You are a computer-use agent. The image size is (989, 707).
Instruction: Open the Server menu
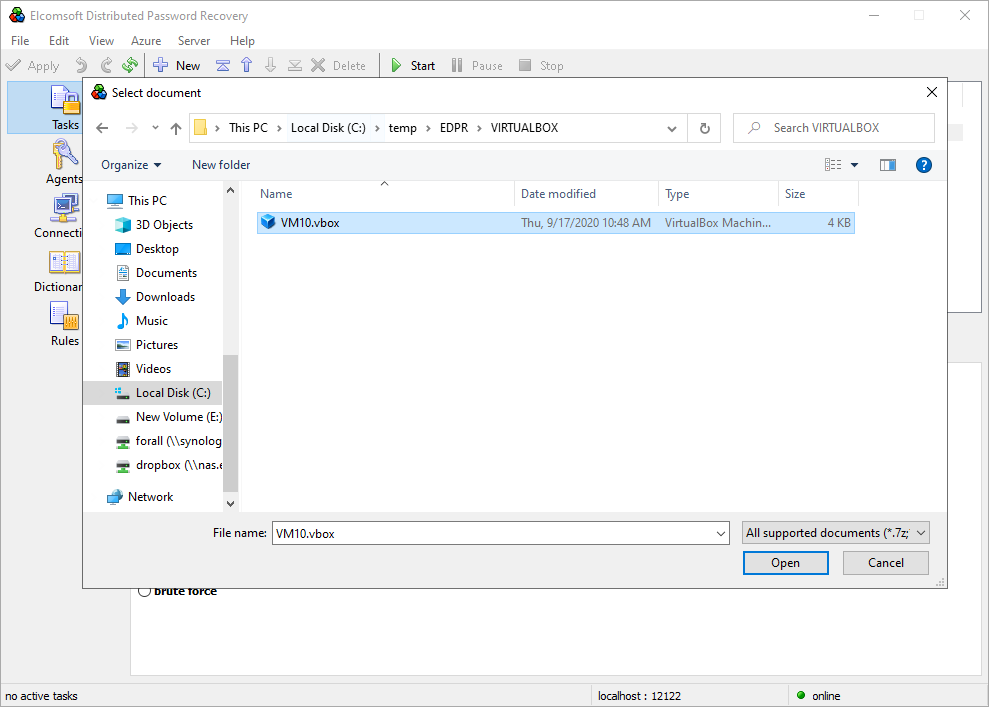click(x=194, y=40)
